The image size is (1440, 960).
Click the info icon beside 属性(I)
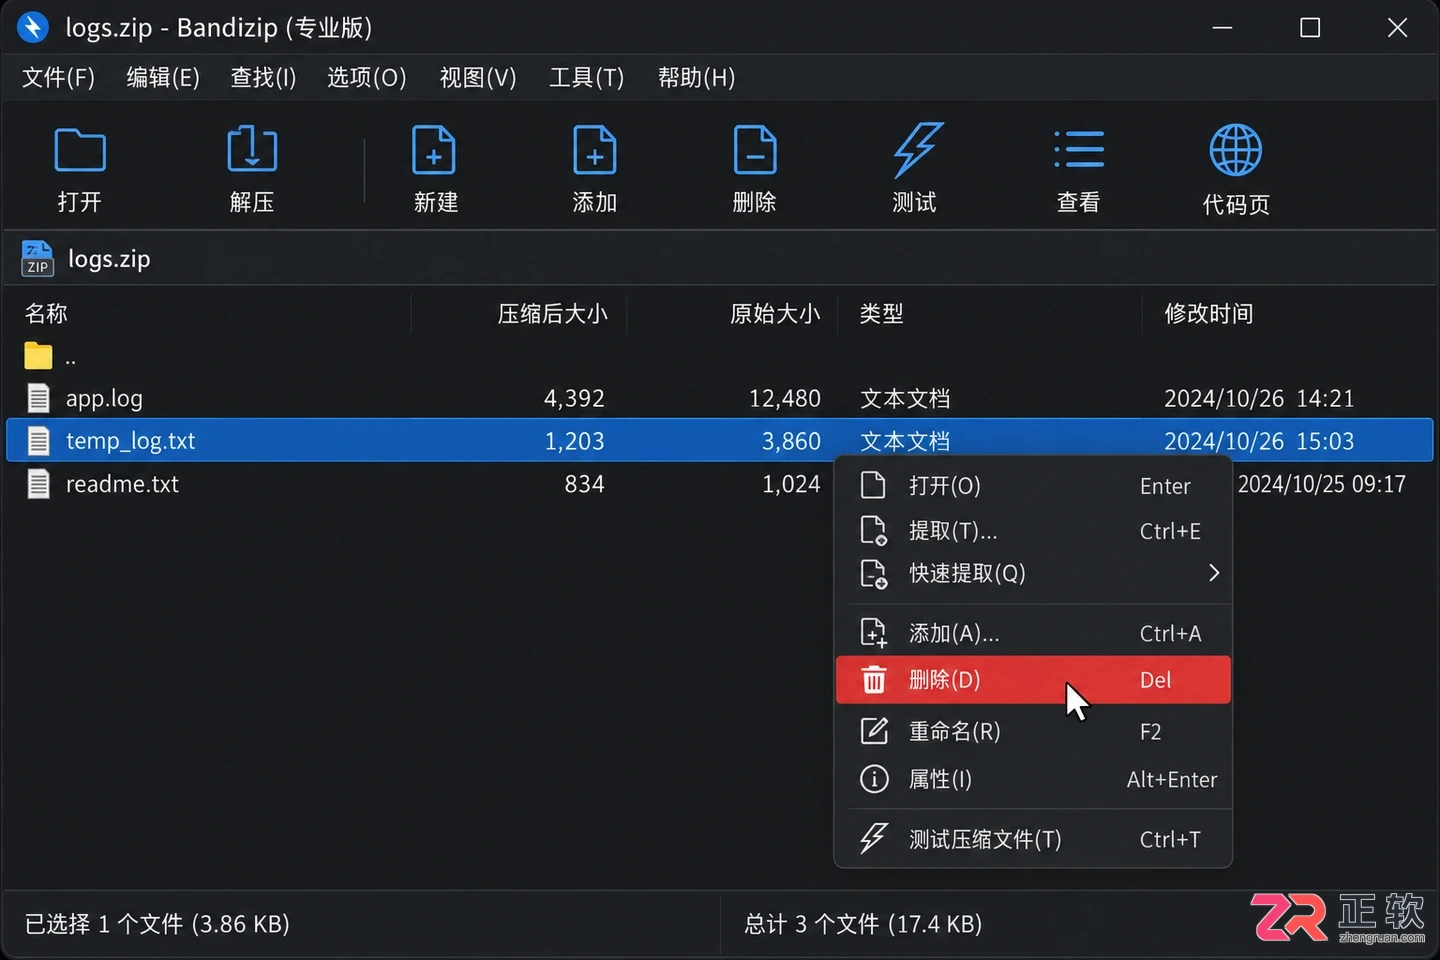(874, 779)
